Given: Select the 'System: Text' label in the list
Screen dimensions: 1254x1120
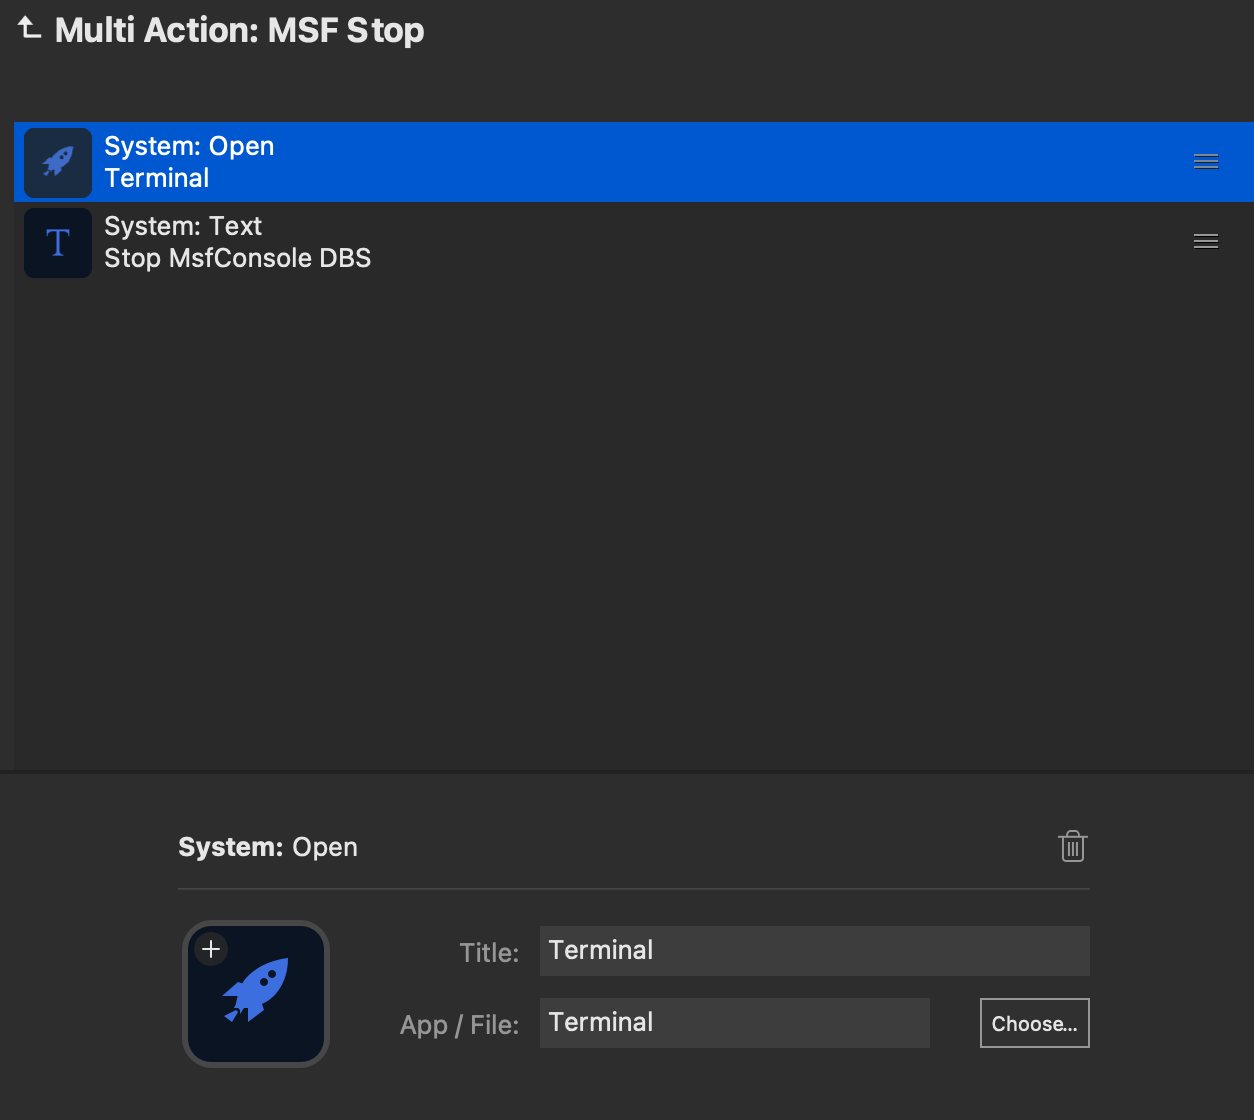Looking at the screenshot, I should (x=183, y=226).
